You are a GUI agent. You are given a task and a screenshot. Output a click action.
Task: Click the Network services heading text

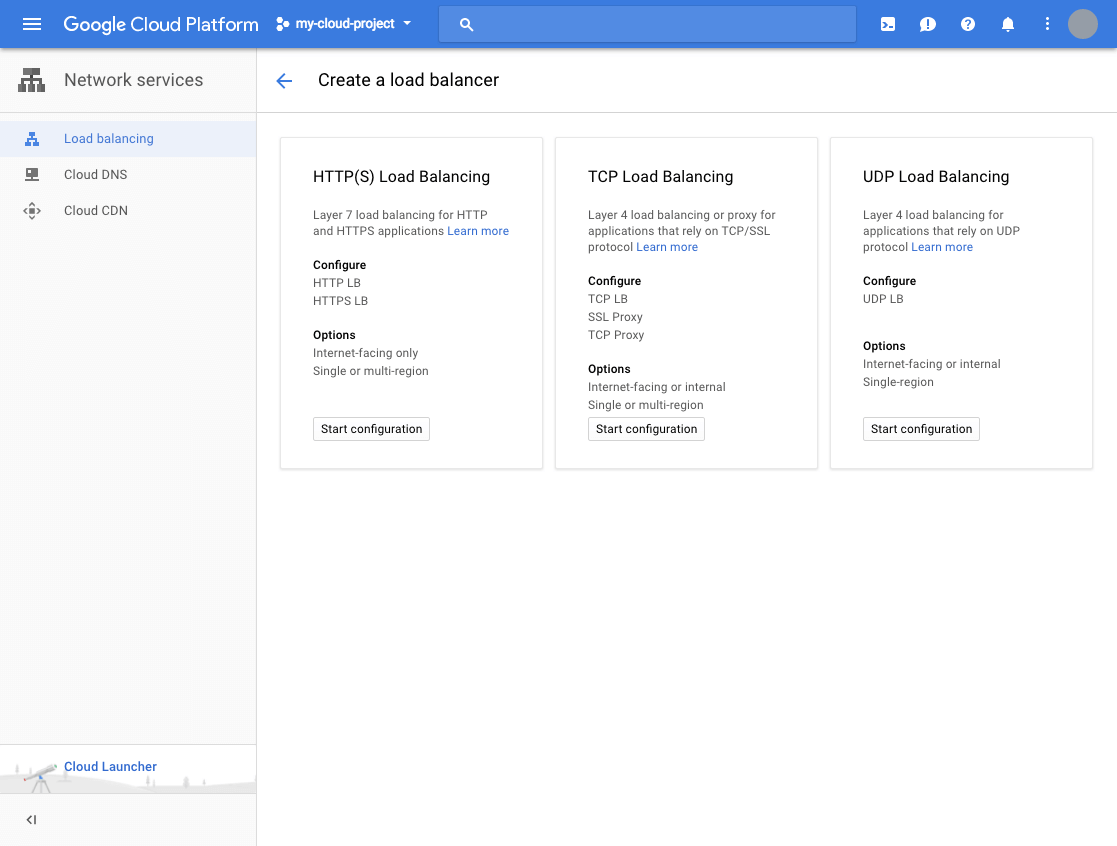(133, 80)
